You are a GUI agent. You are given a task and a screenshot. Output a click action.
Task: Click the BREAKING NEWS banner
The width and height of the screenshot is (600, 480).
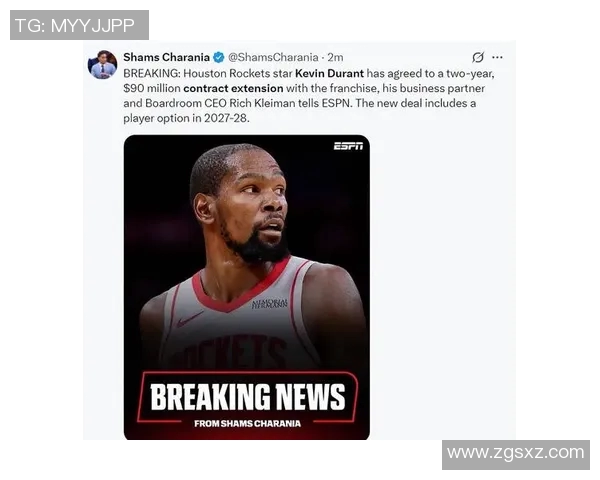coord(248,397)
